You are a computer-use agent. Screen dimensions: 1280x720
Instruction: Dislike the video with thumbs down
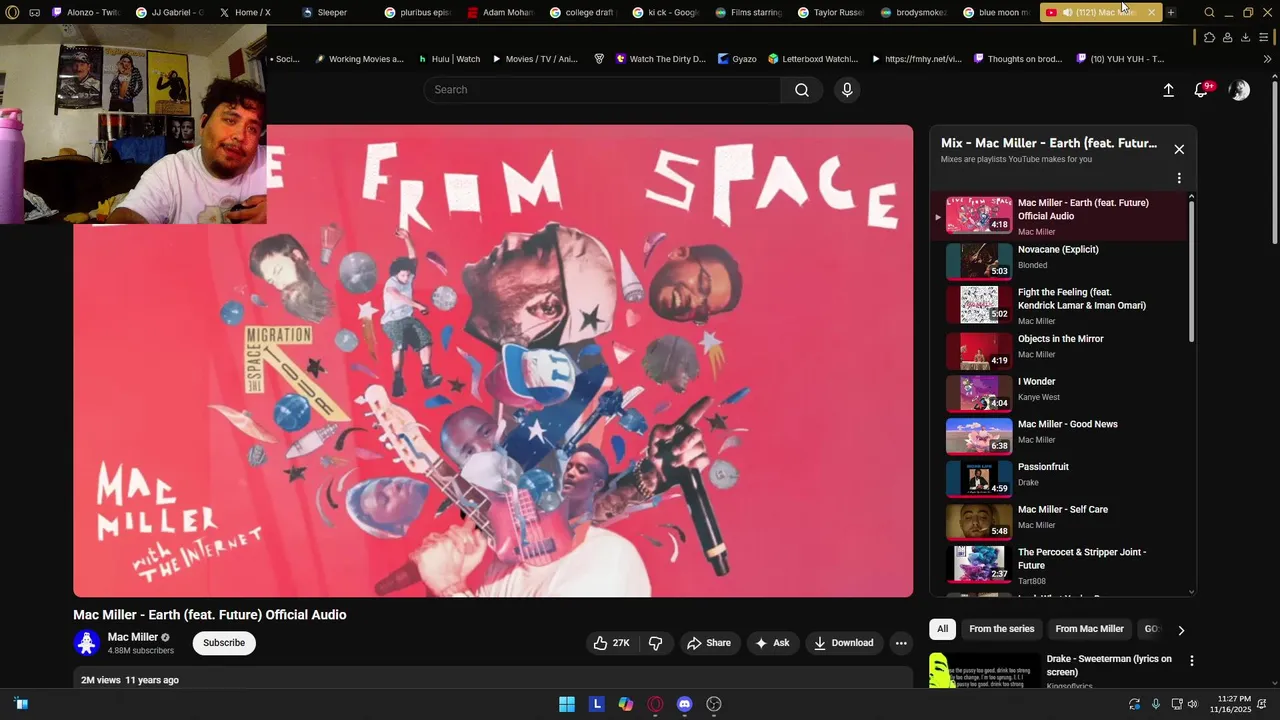click(x=656, y=643)
